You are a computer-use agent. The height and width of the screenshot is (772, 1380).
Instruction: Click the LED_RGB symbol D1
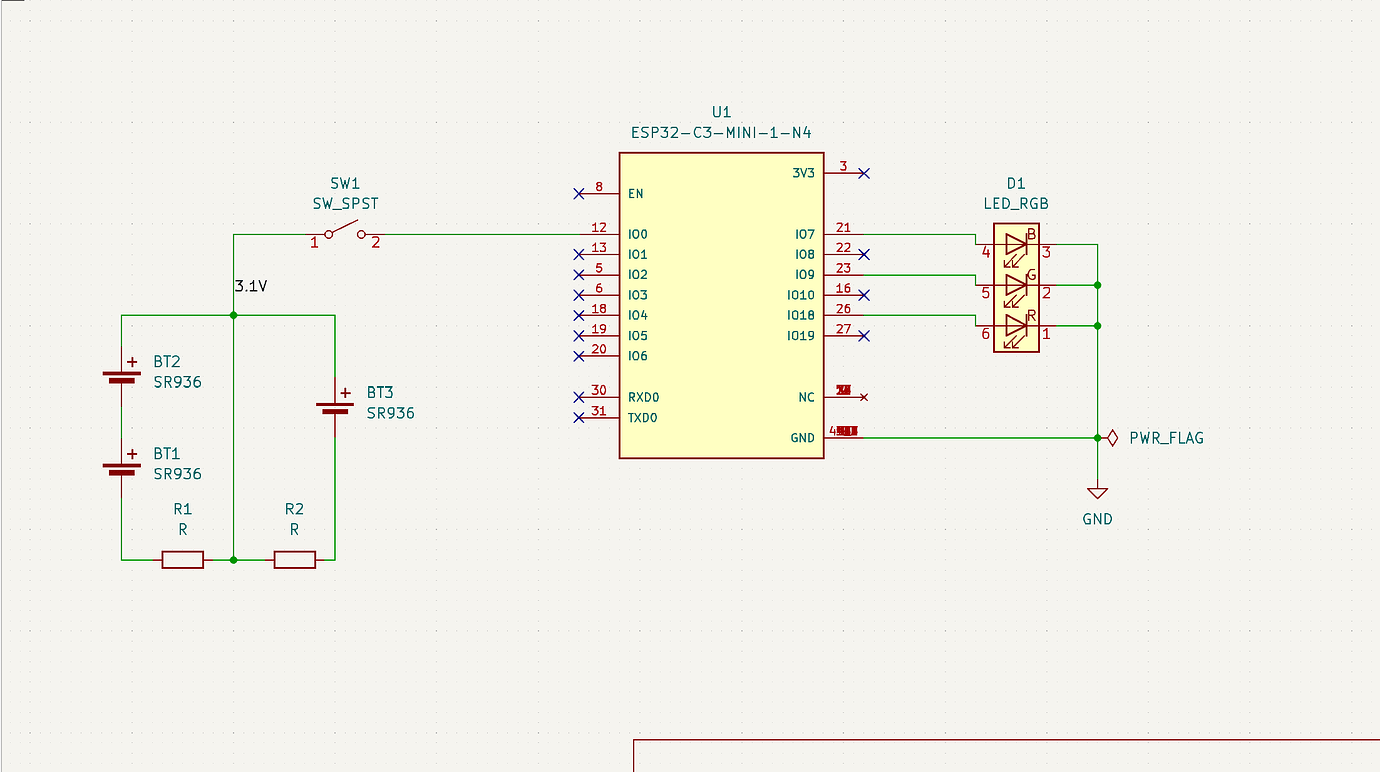(x=1015, y=285)
